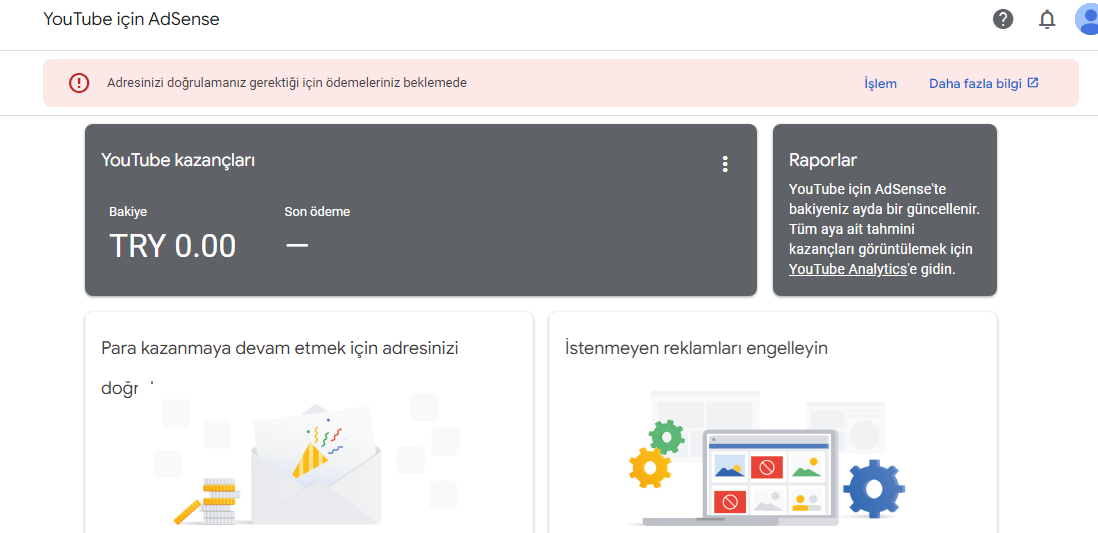Viewport: 1098px width, 533px height.
Task: Click the TRY 0.00 balance value
Action: pyautogui.click(x=172, y=246)
